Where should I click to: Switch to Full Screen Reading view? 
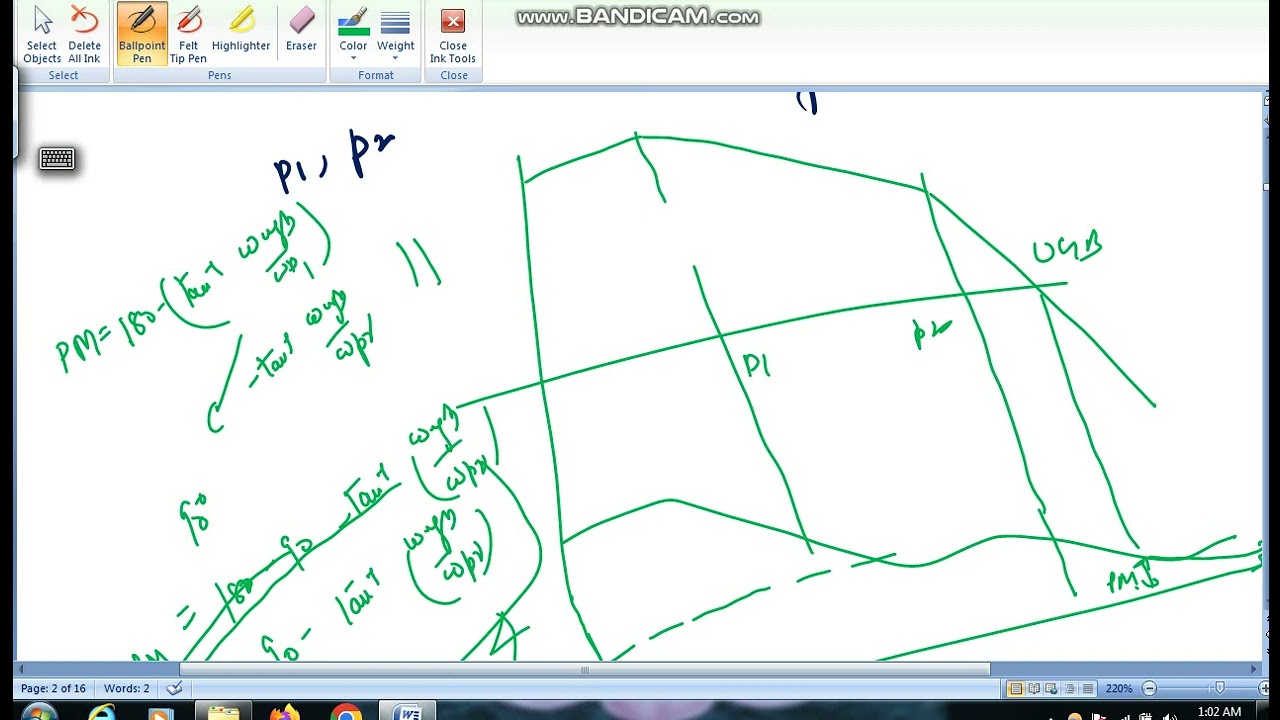coord(1034,689)
